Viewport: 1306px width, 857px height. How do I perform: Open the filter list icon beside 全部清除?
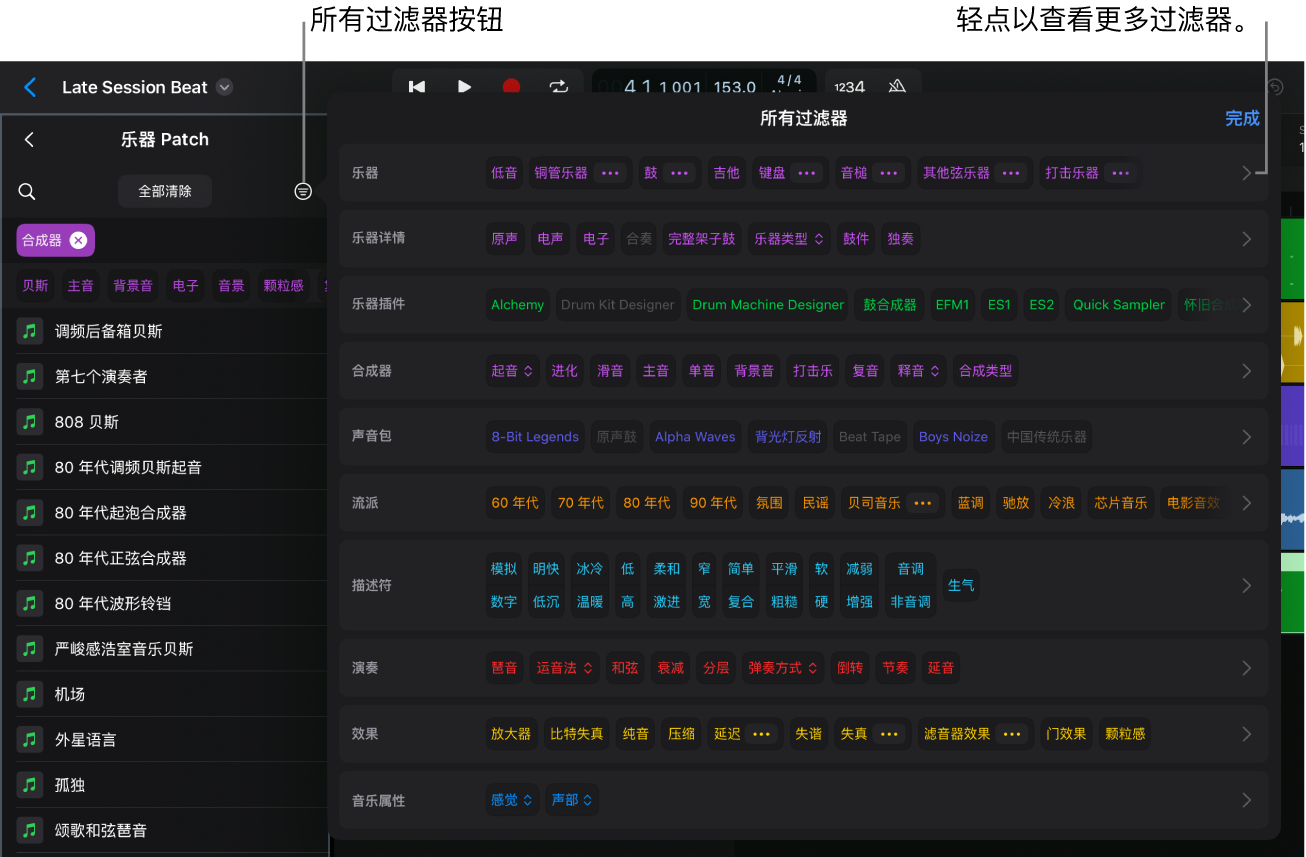tap(303, 191)
